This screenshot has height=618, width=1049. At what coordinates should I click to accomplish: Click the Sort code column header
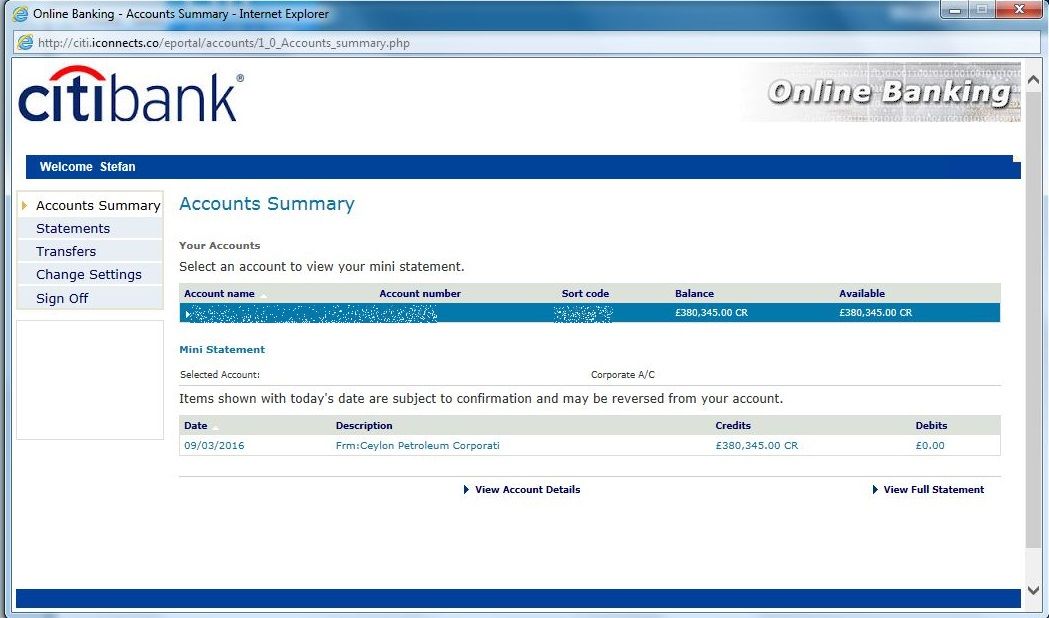coord(585,294)
